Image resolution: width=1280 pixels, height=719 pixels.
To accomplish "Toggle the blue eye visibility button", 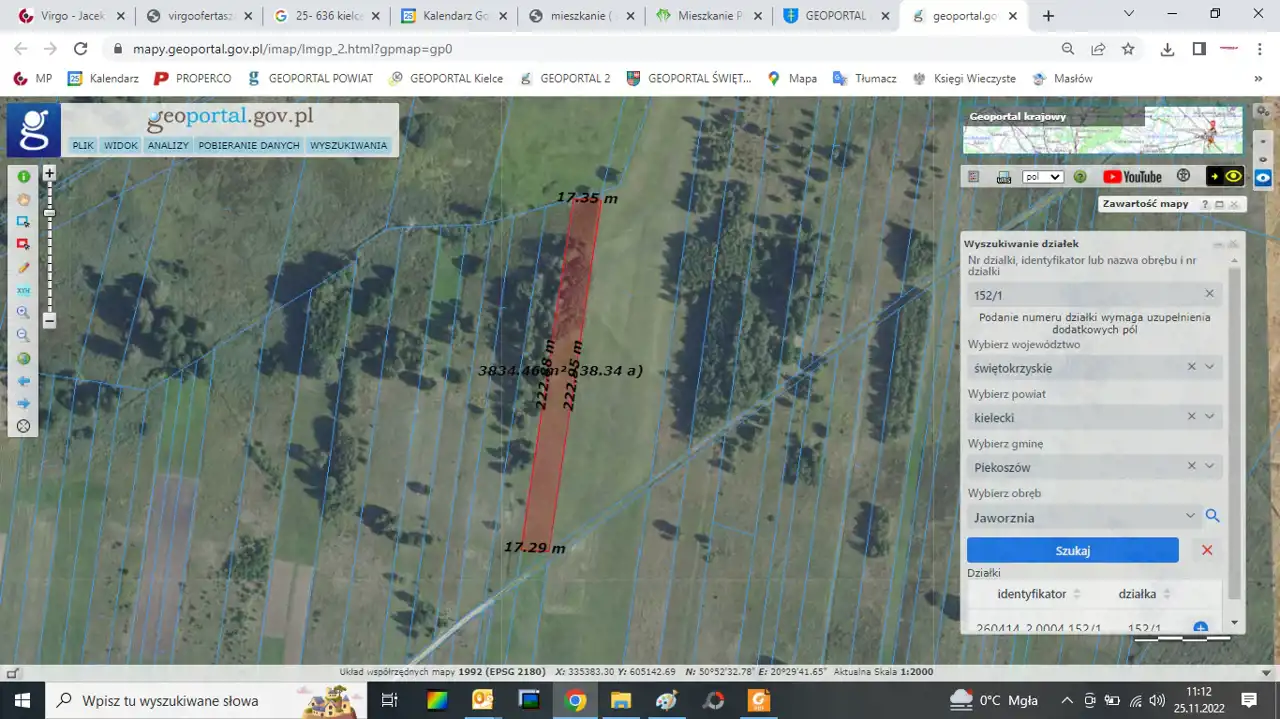I will pyautogui.click(x=1263, y=177).
